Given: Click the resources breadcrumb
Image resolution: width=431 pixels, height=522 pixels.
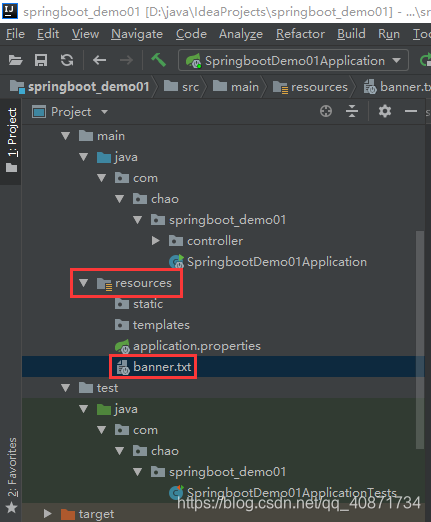Looking at the screenshot, I should (310, 87).
